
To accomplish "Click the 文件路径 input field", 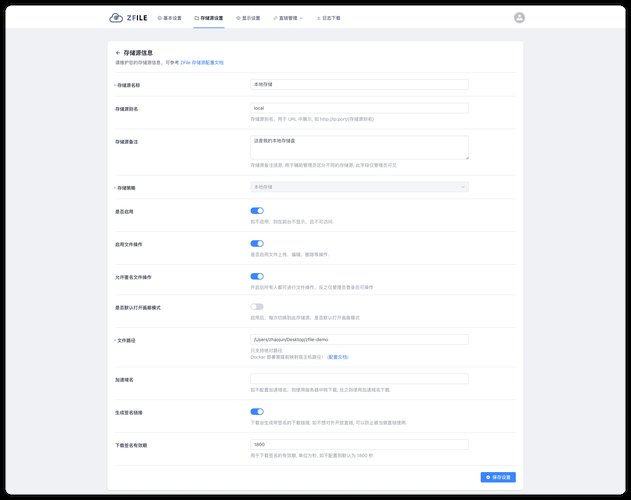I will [359, 339].
